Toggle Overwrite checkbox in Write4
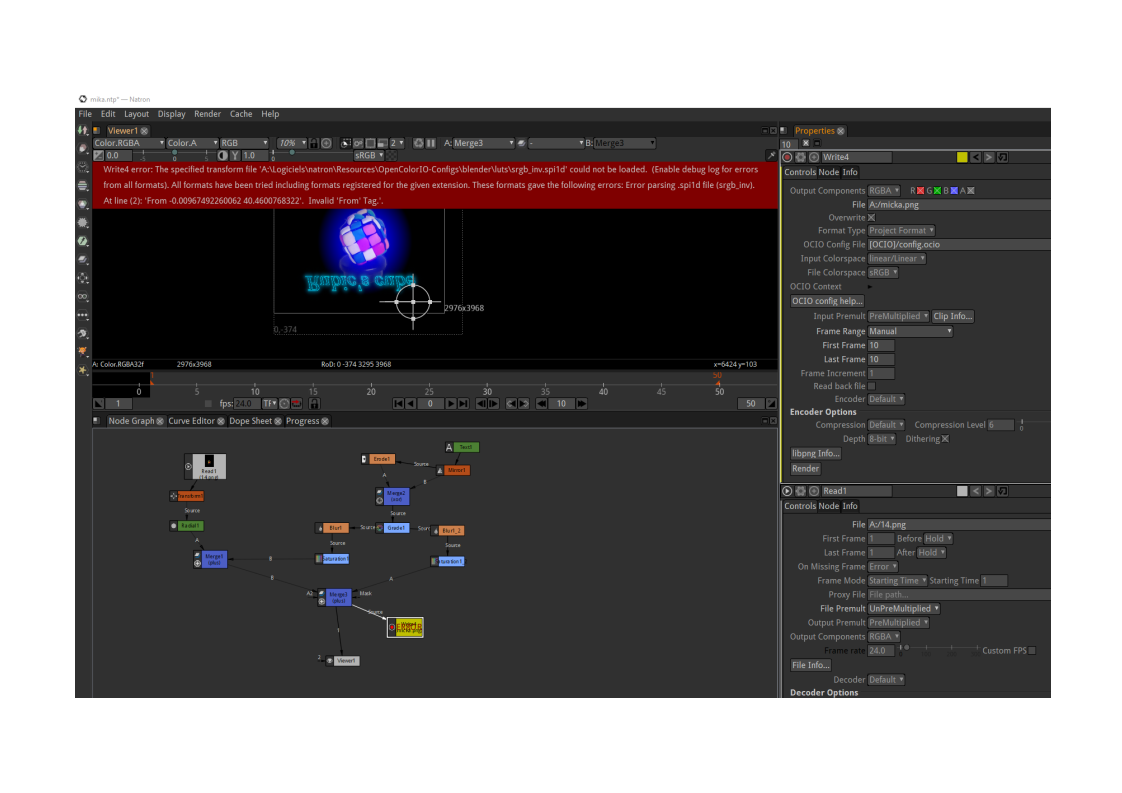Image resolution: width=1122 pixels, height=793 pixels. (872, 218)
